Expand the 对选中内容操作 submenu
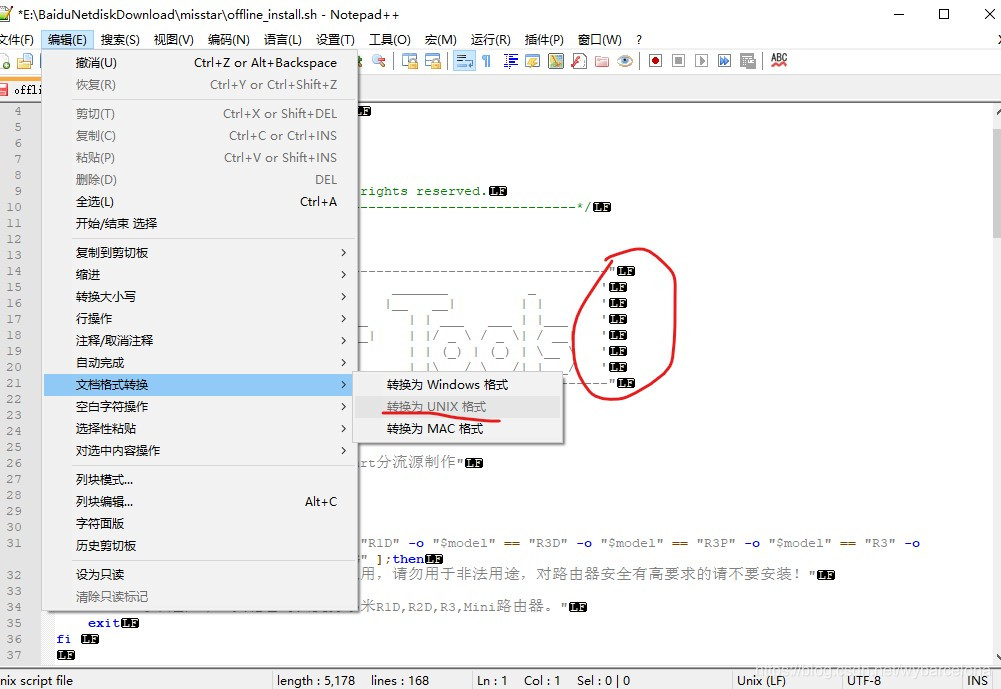 coord(199,451)
